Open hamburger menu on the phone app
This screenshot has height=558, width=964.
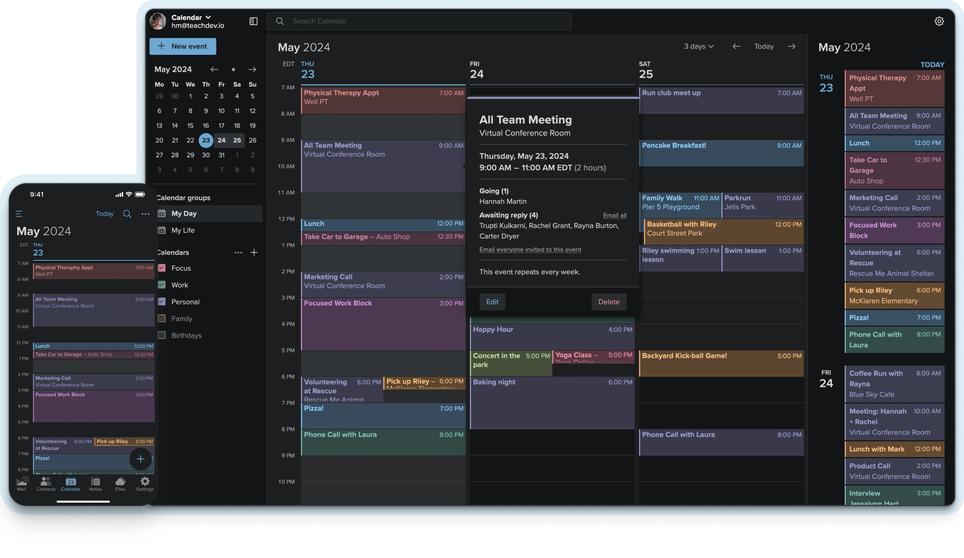coord(19,214)
